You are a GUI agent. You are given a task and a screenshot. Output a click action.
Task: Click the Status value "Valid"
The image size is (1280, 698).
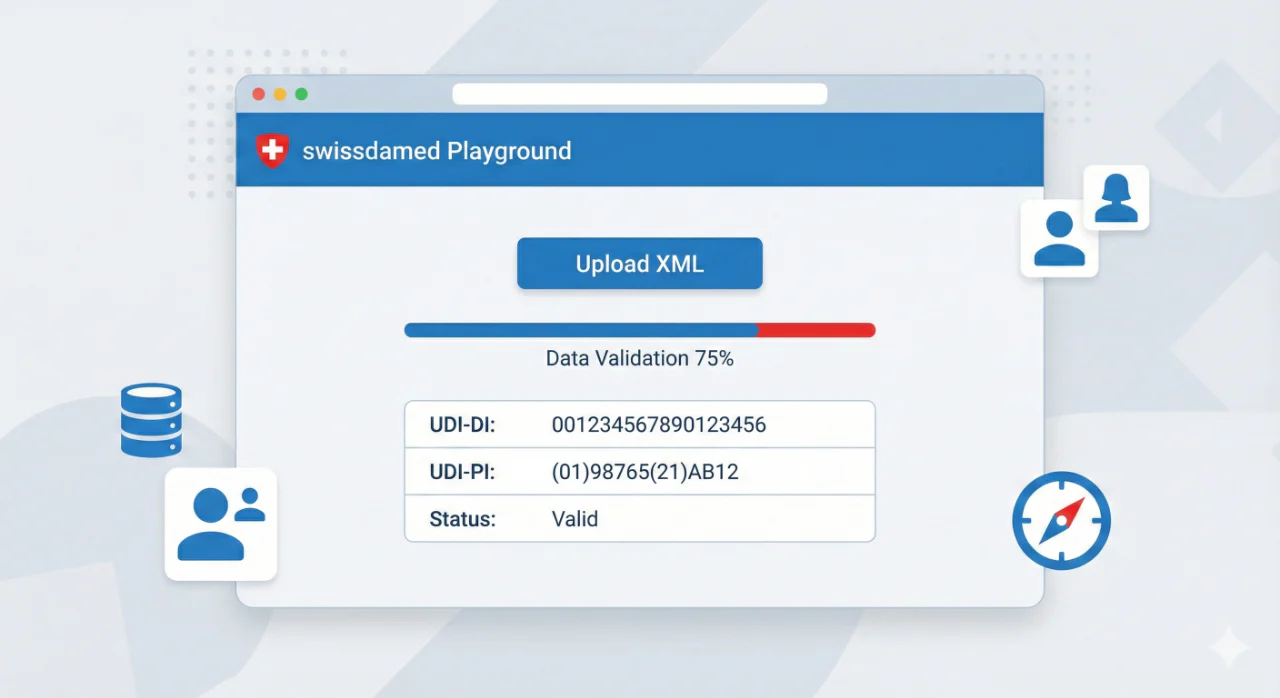(x=575, y=519)
